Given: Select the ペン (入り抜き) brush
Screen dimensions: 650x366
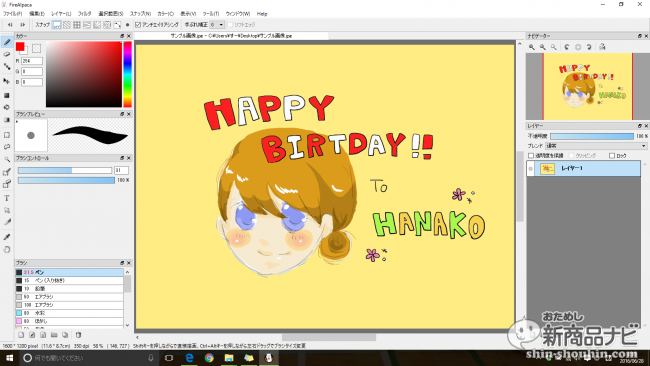Looking at the screenshot, I should 69,281.
